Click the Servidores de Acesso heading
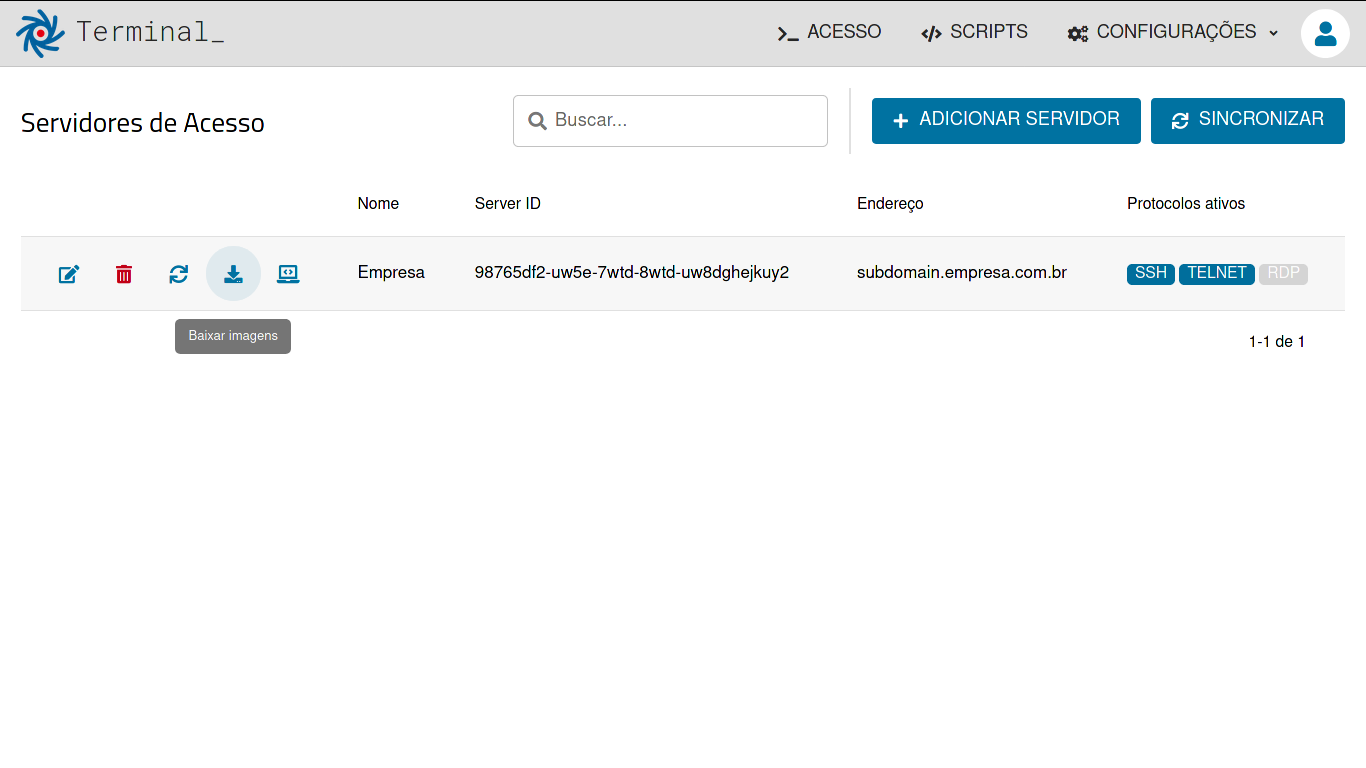This screenshot has width=1366, height=768. click(x=143, y=123)
